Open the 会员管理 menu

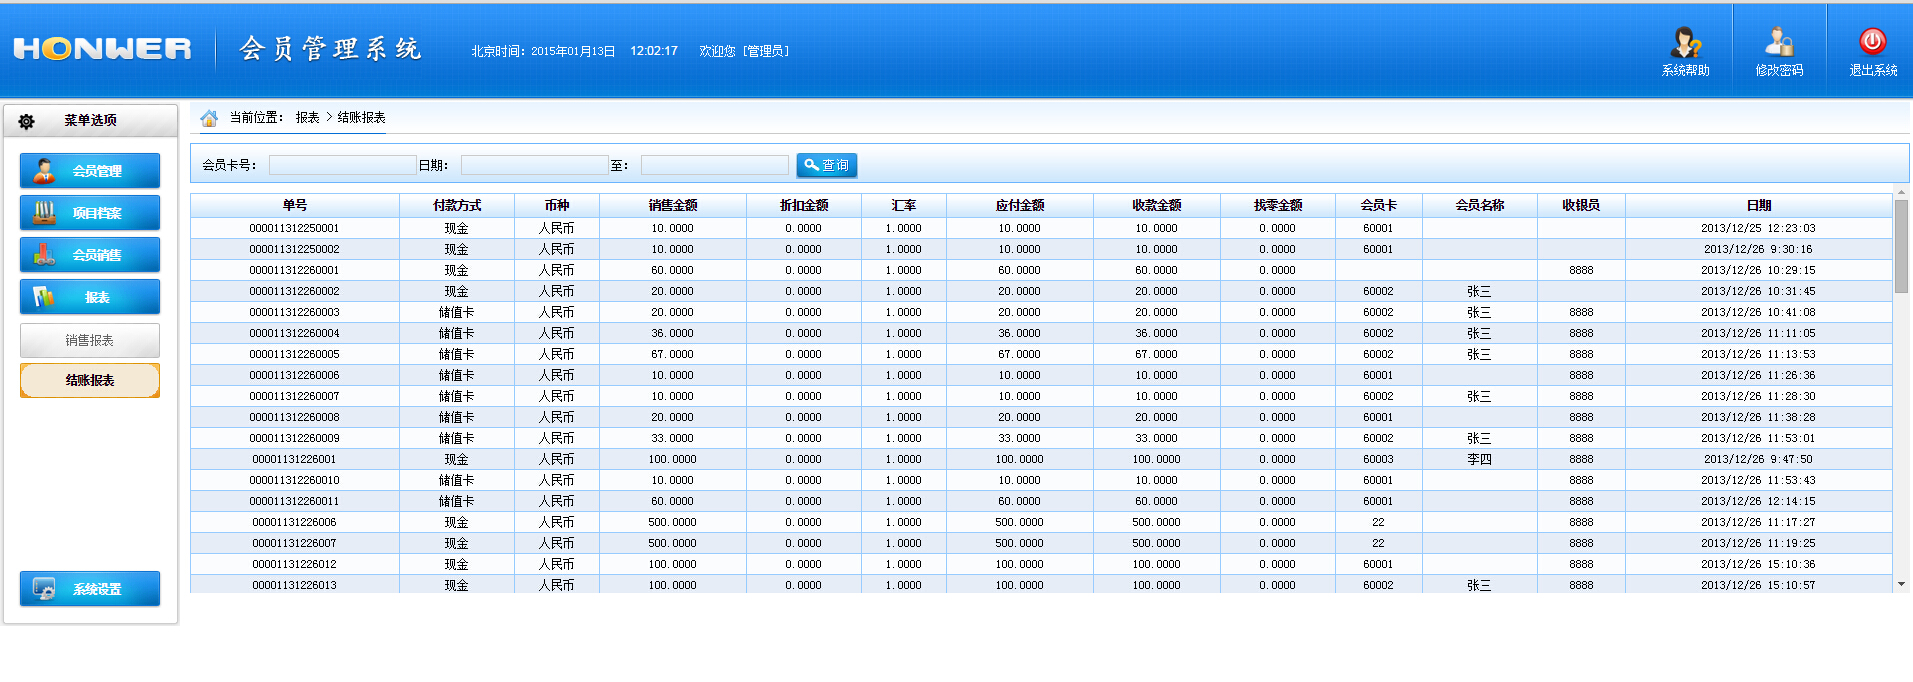(x=90, y=171)
